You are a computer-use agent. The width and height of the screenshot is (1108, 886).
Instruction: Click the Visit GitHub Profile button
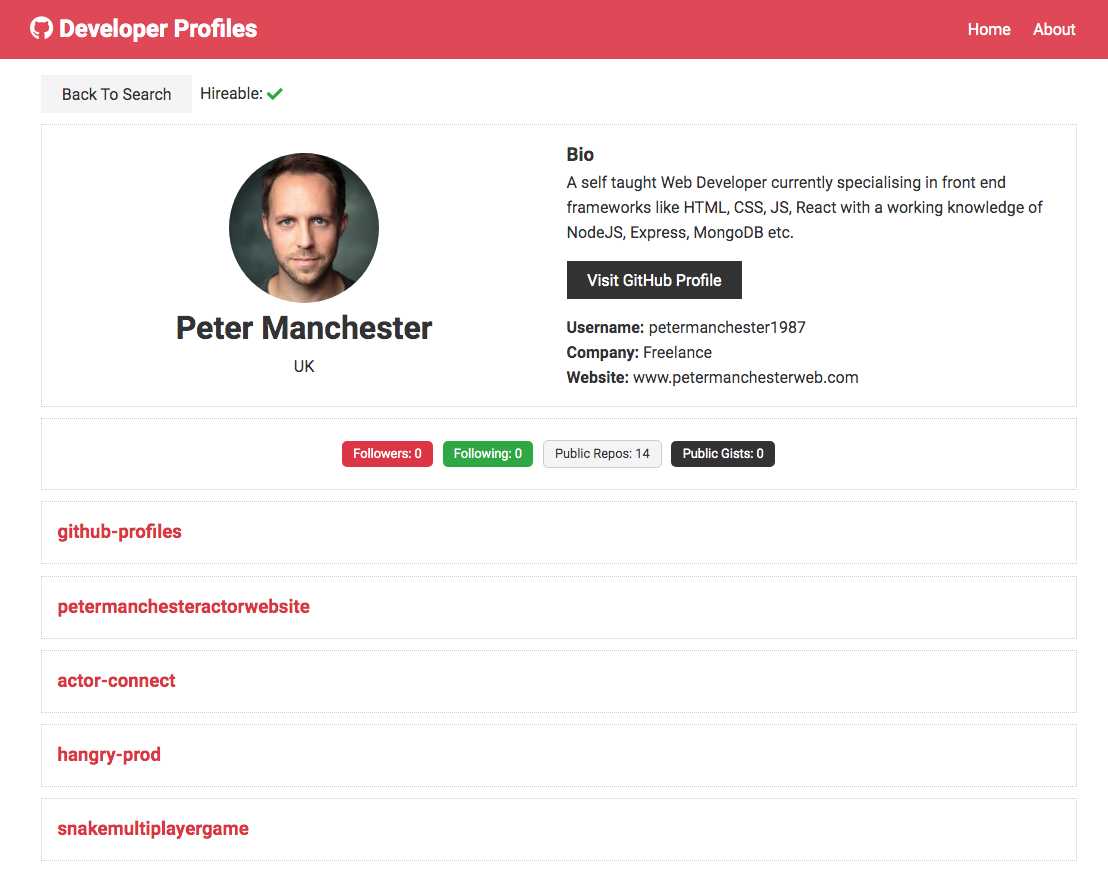654,280
